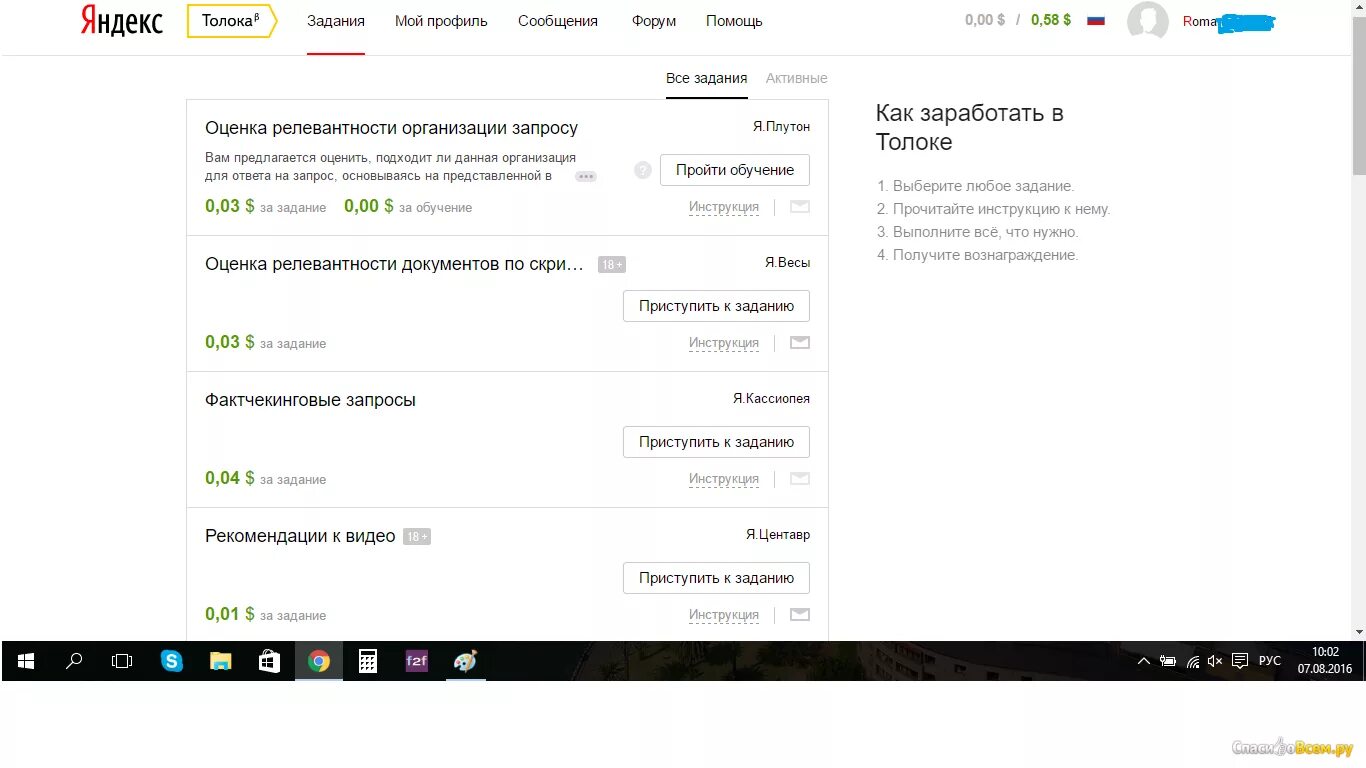Open the Windows Start menu
This screenshot has width=1366, height=768.
point(26,661)
